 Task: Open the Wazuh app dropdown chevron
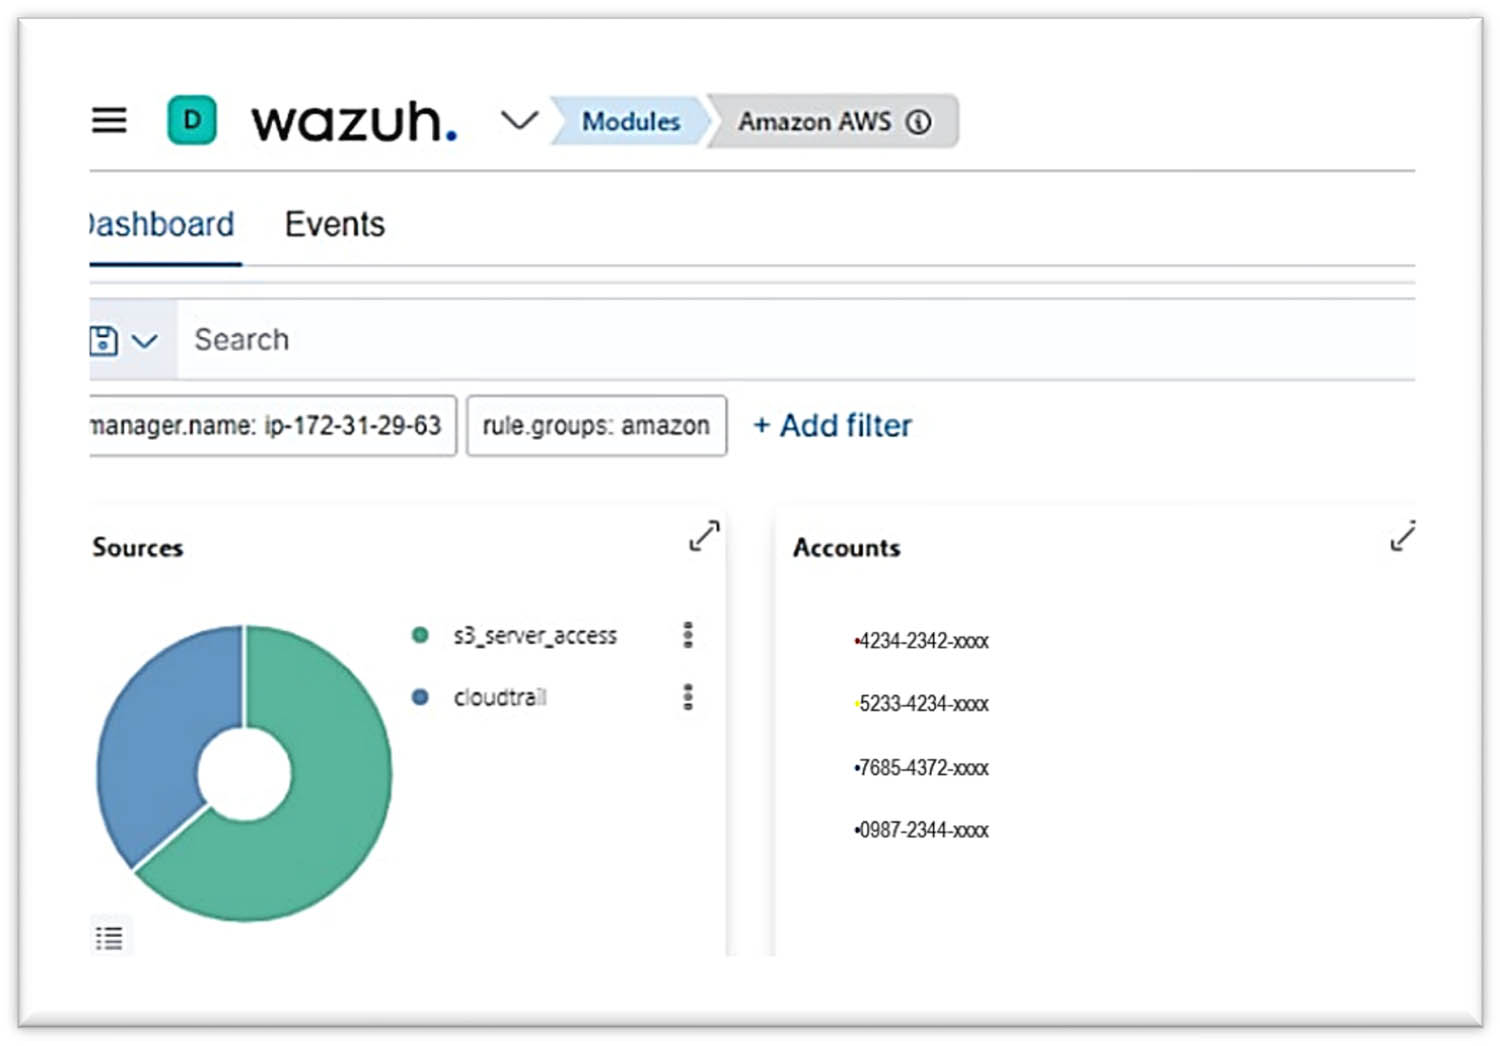519,121
